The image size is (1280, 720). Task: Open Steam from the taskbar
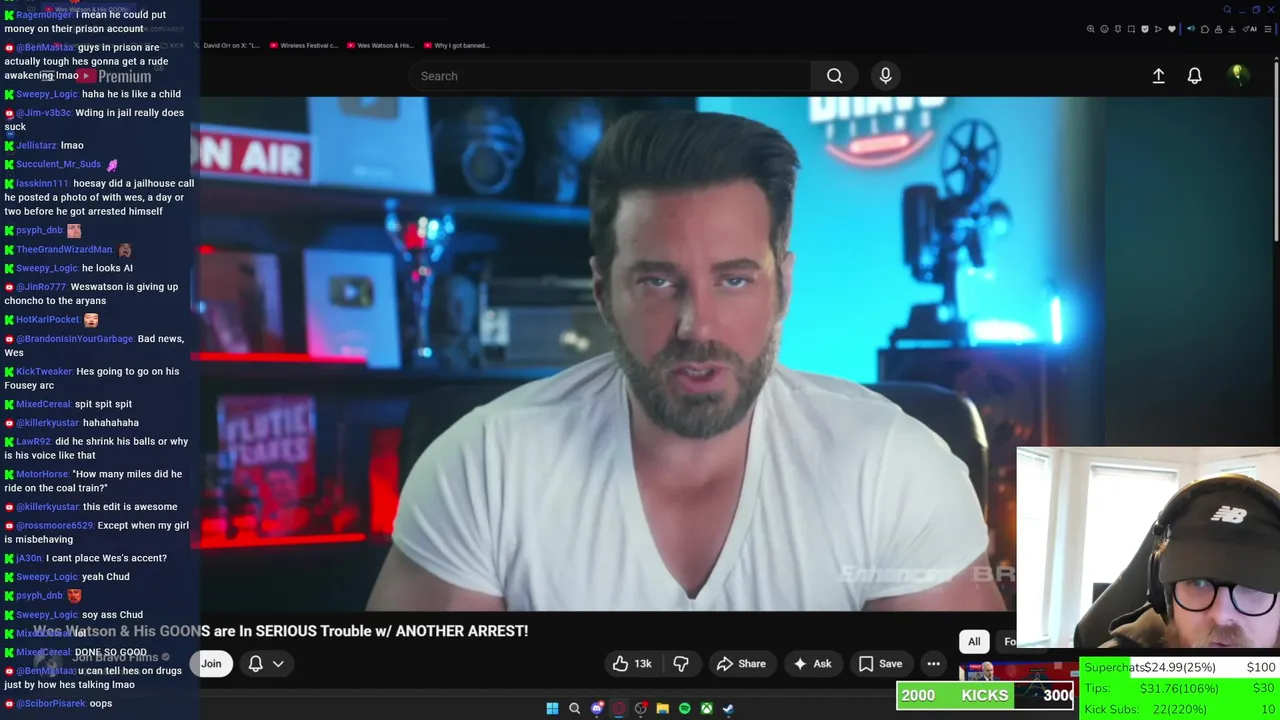[728, 708]
